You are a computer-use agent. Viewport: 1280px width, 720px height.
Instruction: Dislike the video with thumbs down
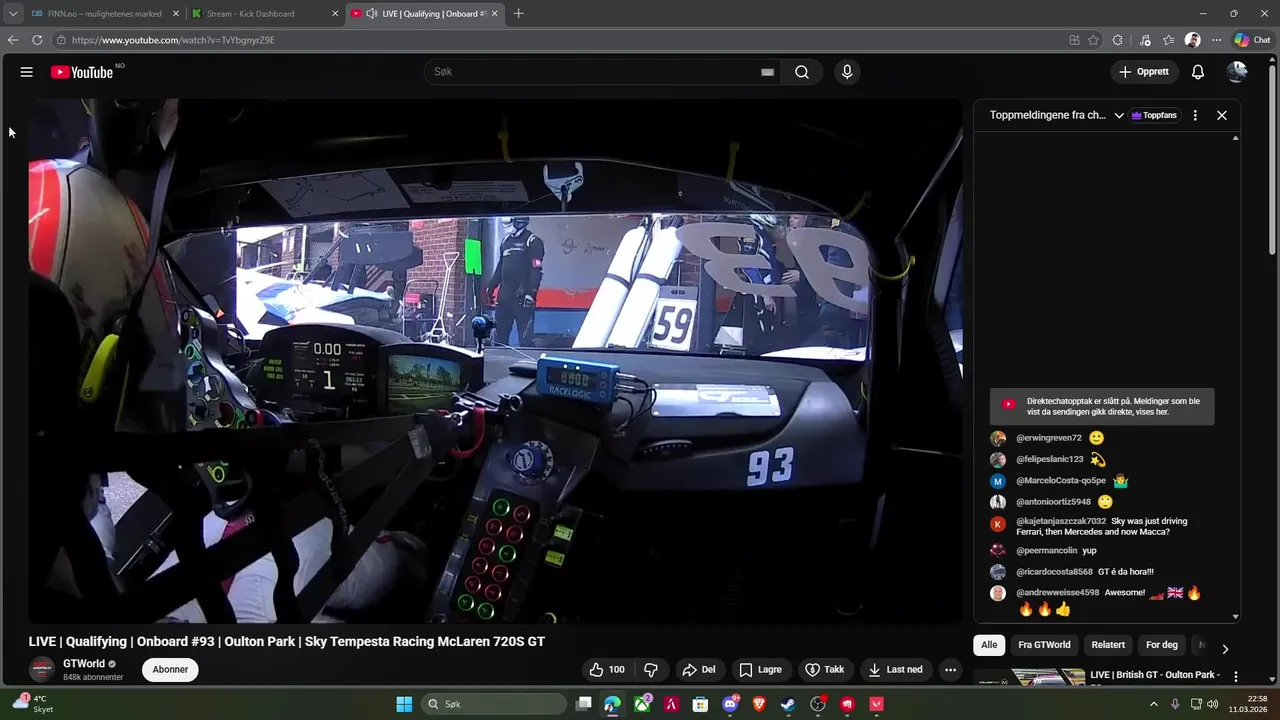pyautogui.click(x=651, y=670)
